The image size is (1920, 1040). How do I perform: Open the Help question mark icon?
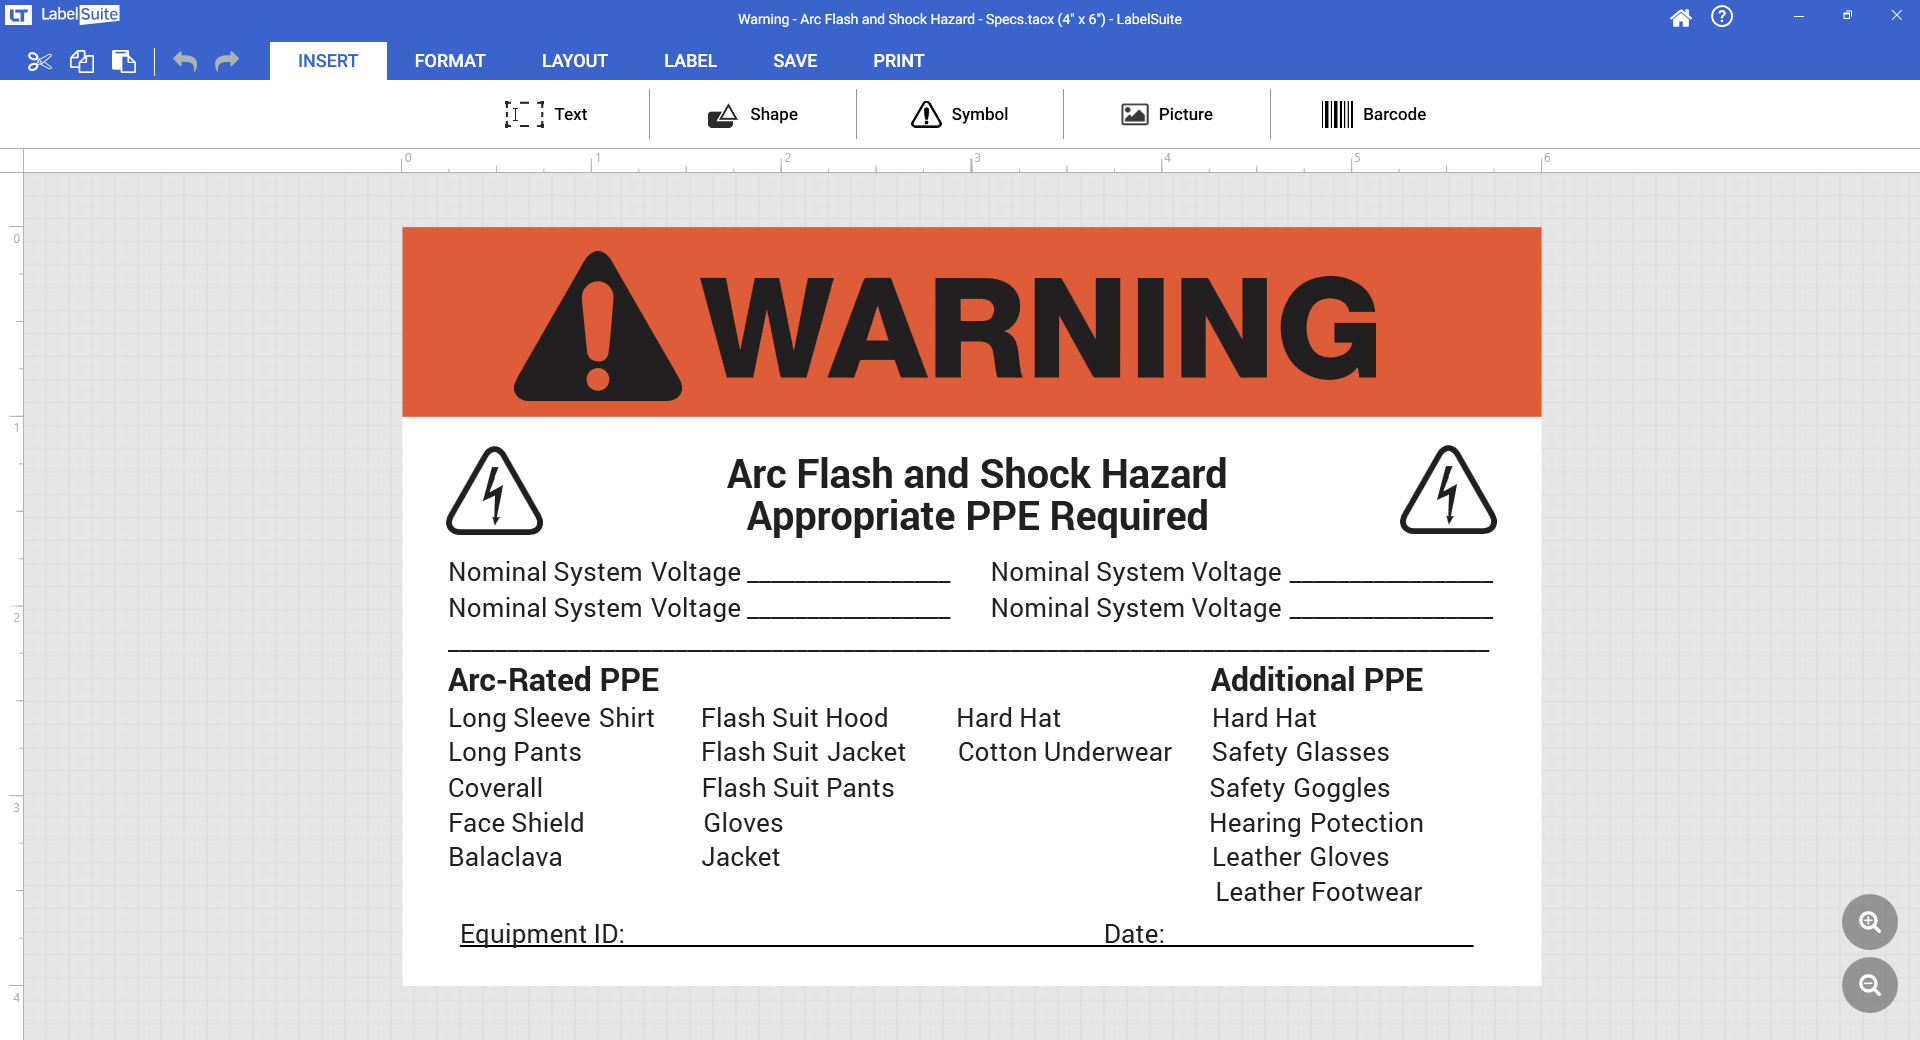[x=1722, y=17]
